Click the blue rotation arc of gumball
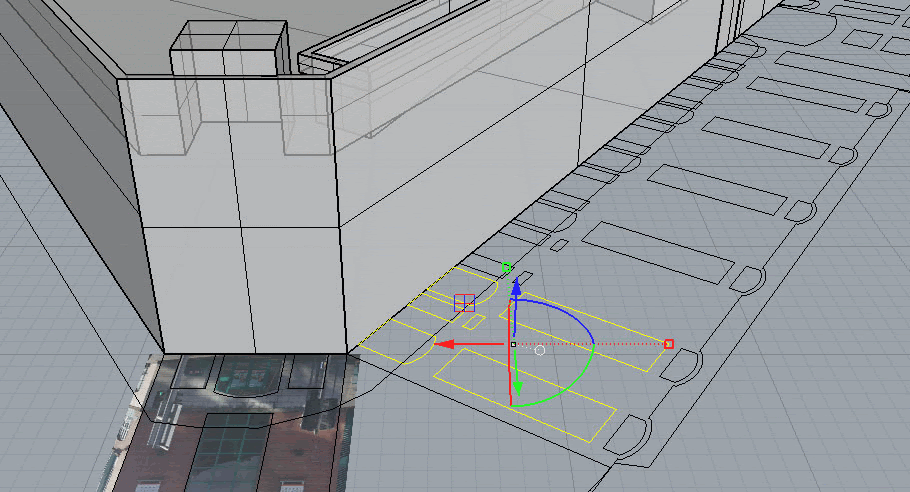This screenshot has height=492, width=910. tap(570, 311)
